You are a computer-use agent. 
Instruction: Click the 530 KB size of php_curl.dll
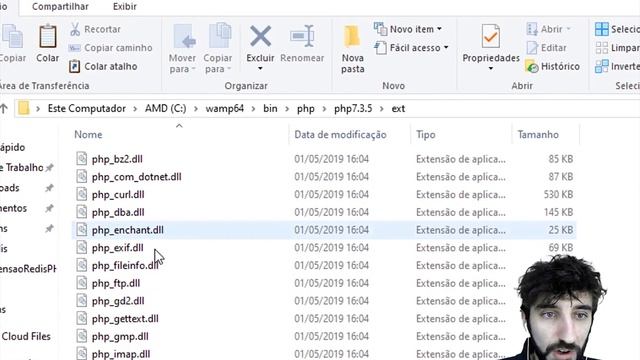point(558,195)
